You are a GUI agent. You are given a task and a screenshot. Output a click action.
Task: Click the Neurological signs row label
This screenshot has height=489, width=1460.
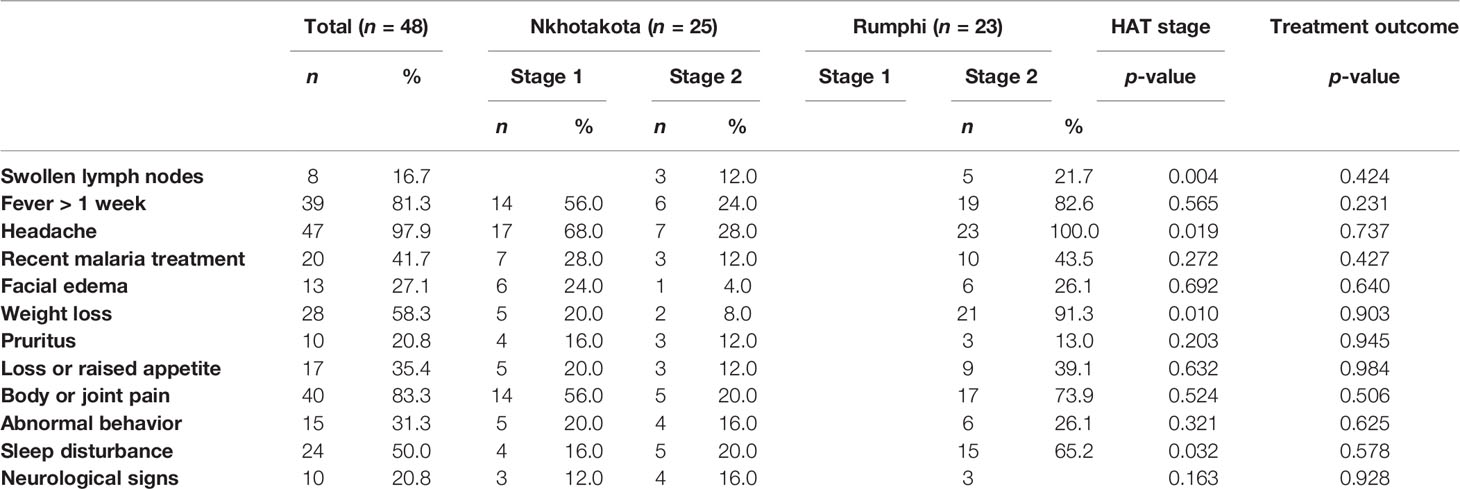90,478
